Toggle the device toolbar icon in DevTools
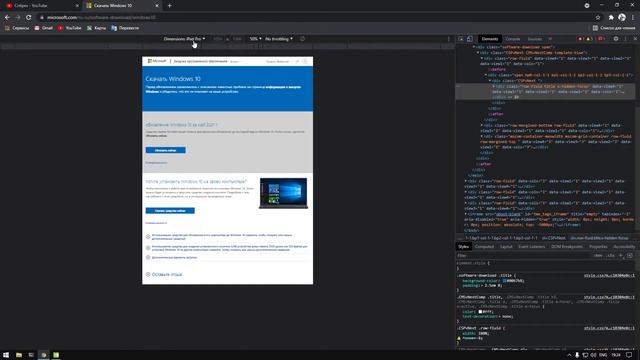This screenshot has height=360, width=640. (x=470, y=39)
